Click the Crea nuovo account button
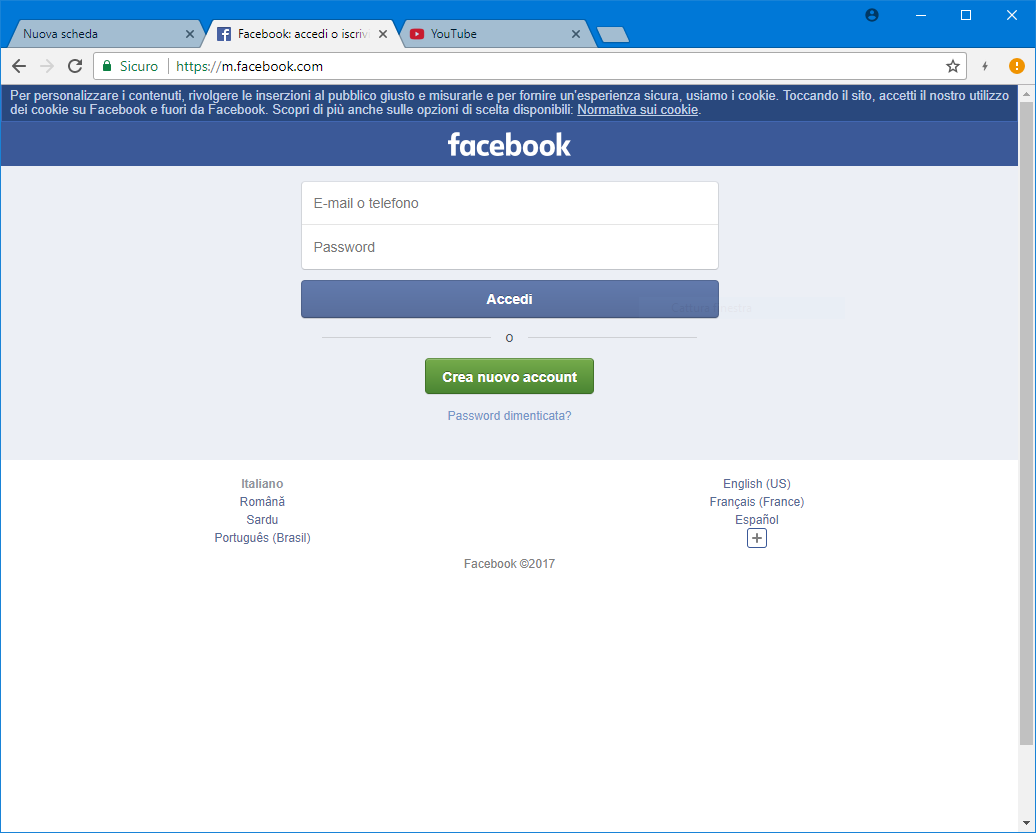The width and height of the screenshot is (1036, 833). tap(509, 377)
